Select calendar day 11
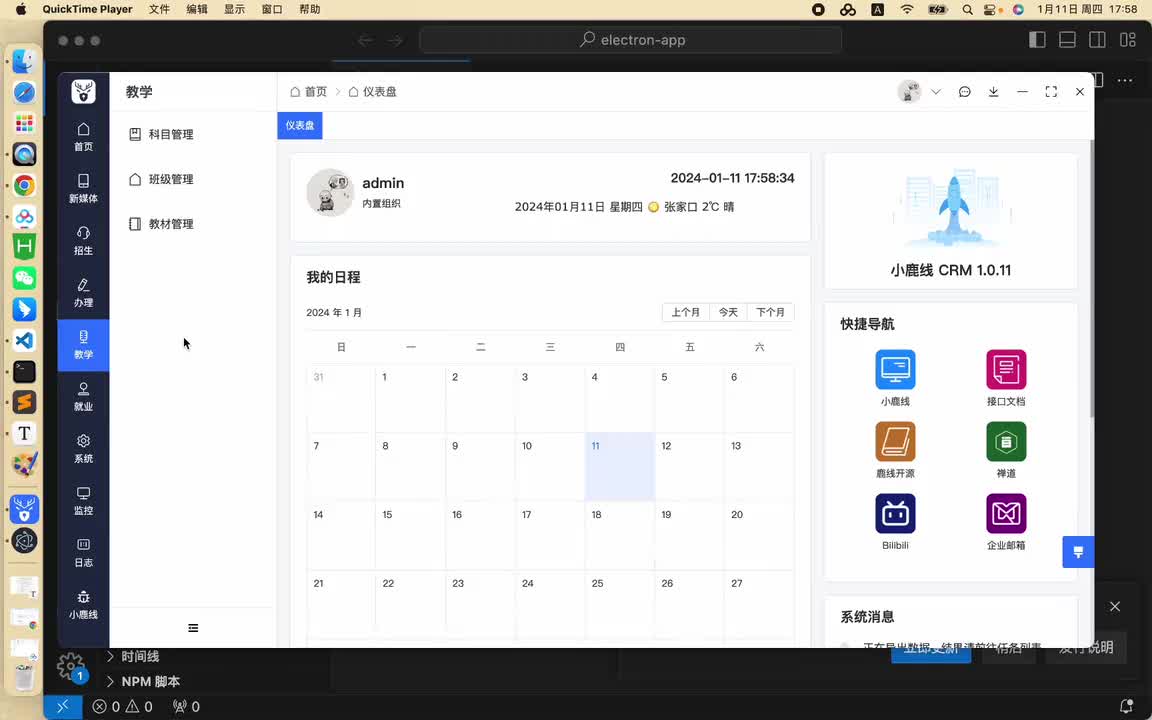The image size is (1152, 720). (619, 467)
